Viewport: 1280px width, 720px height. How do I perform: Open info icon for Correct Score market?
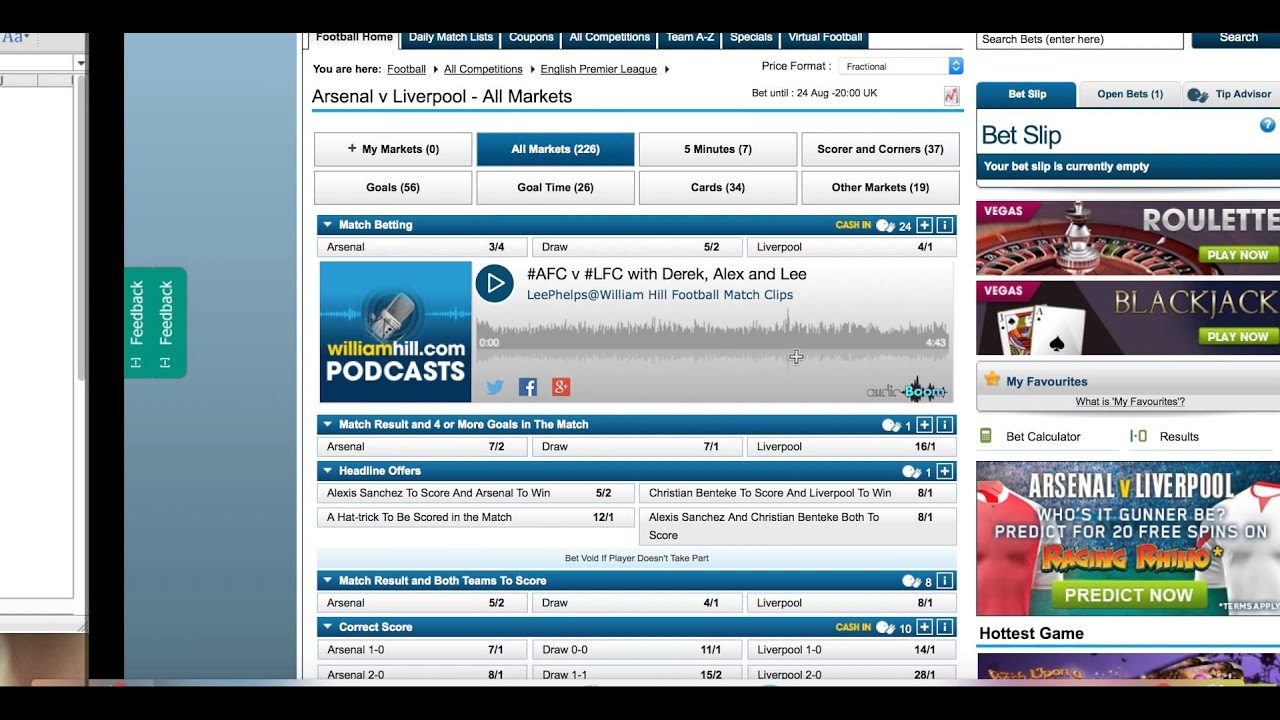coord(944,627)
